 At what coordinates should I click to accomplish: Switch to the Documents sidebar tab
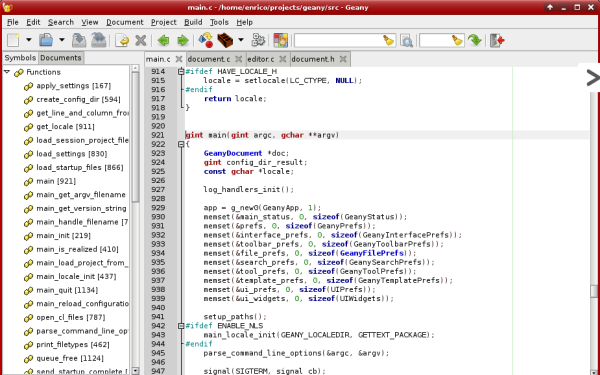click(x=61, y=58)
